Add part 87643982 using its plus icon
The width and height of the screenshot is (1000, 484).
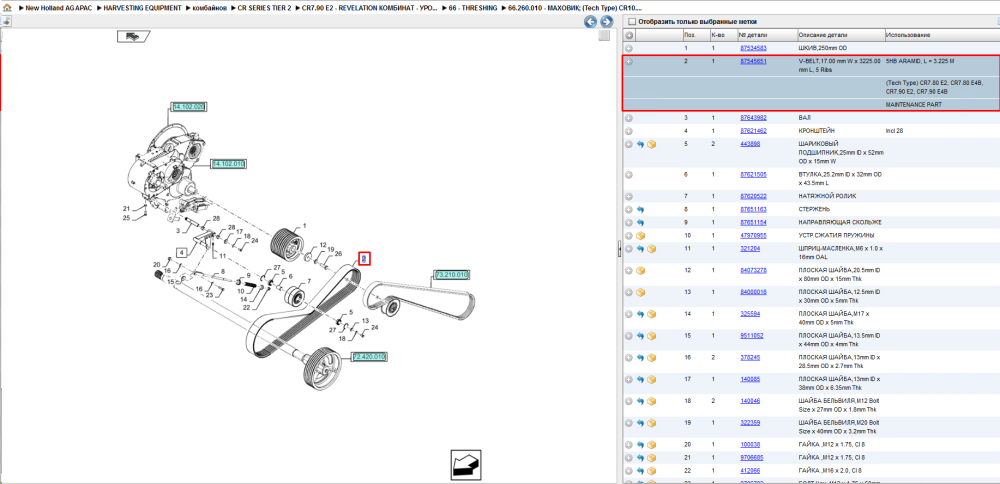point(629,118)
